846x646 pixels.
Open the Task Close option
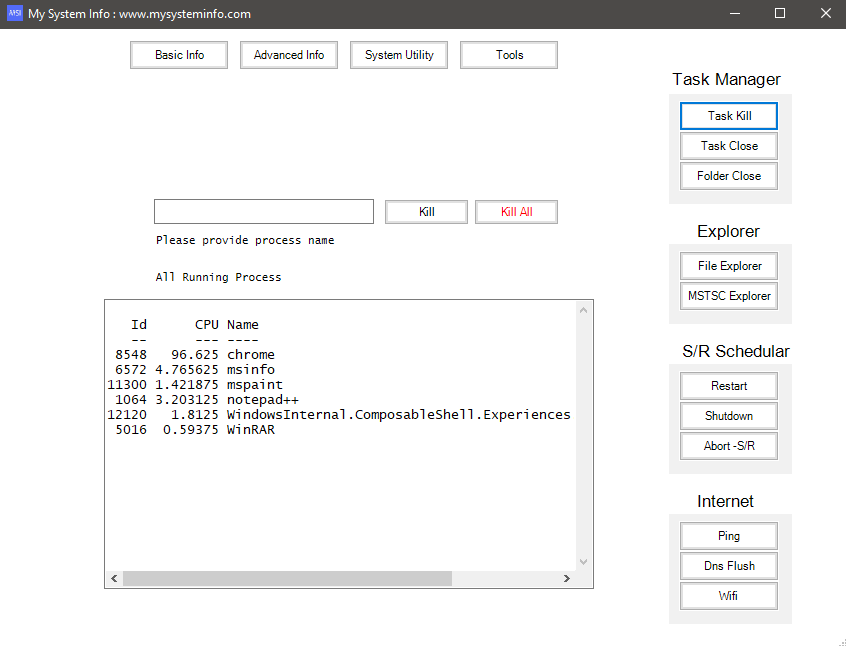pyautogui.click(x=729, y=146)
